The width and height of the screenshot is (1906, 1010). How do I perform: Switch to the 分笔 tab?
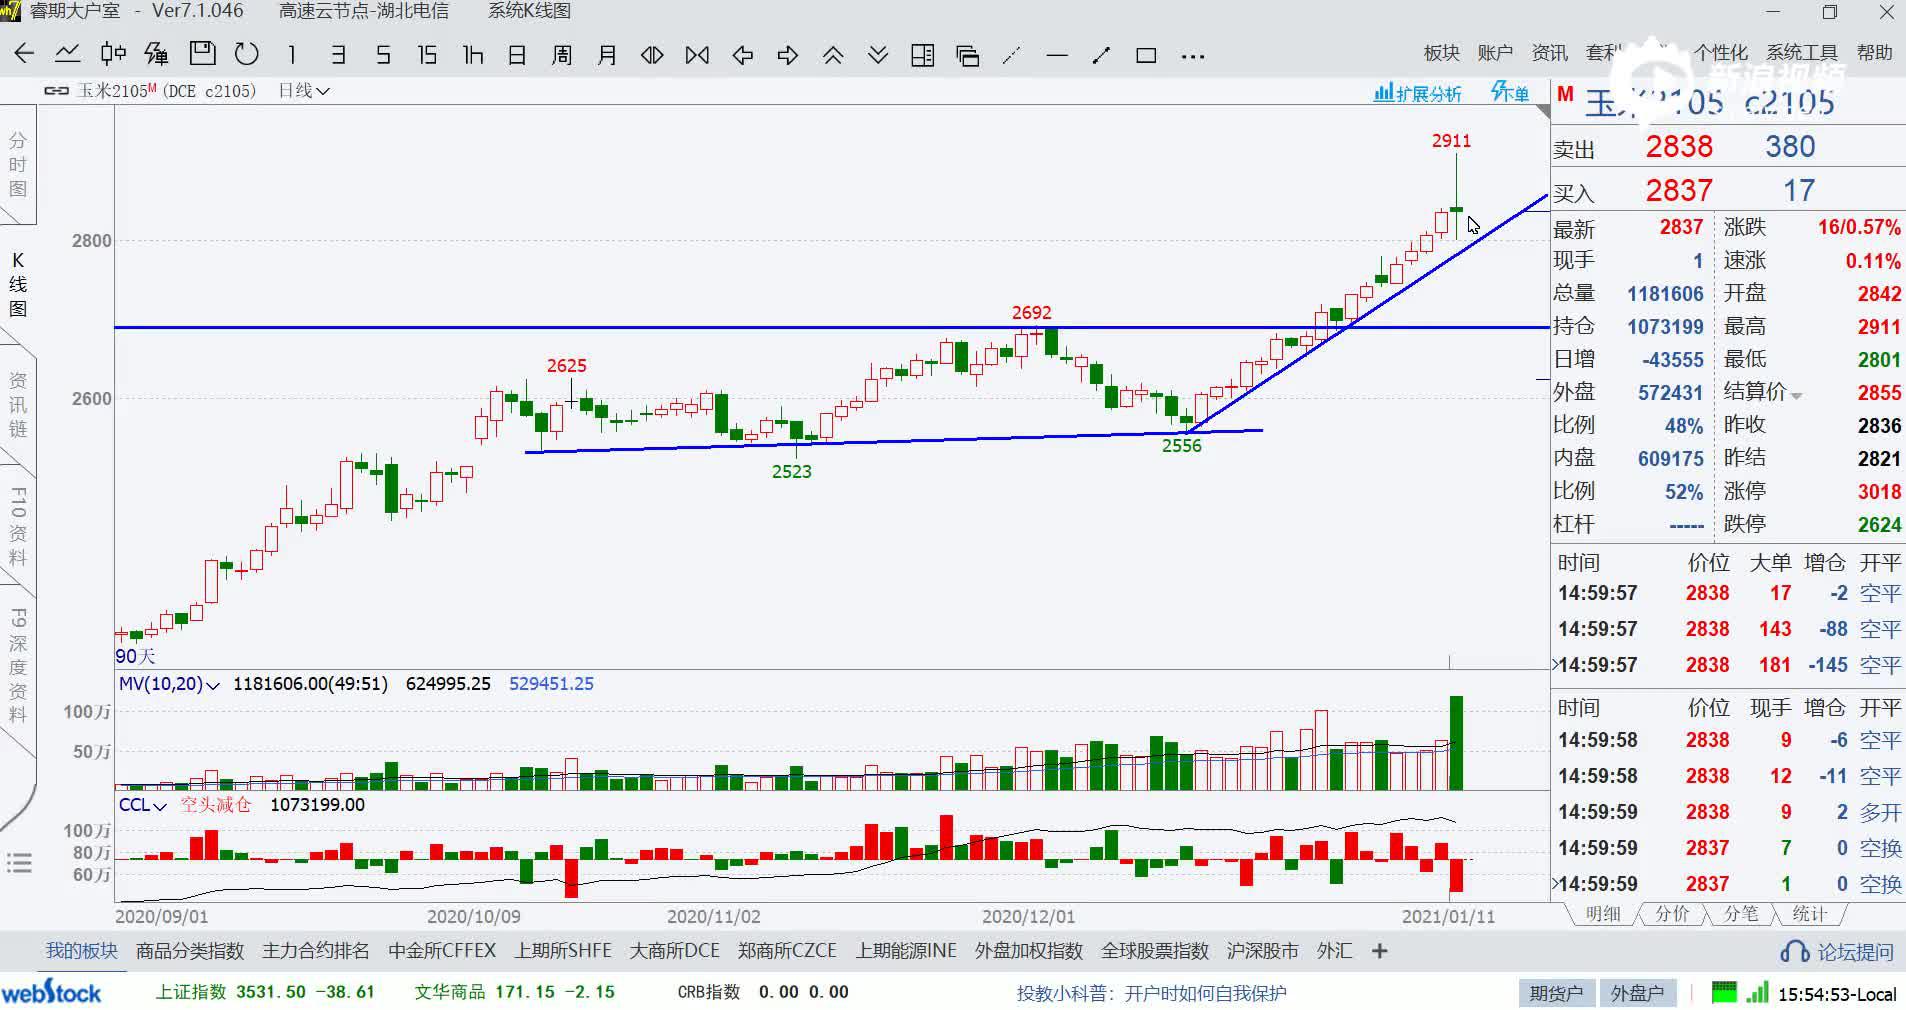(1741, 914)
